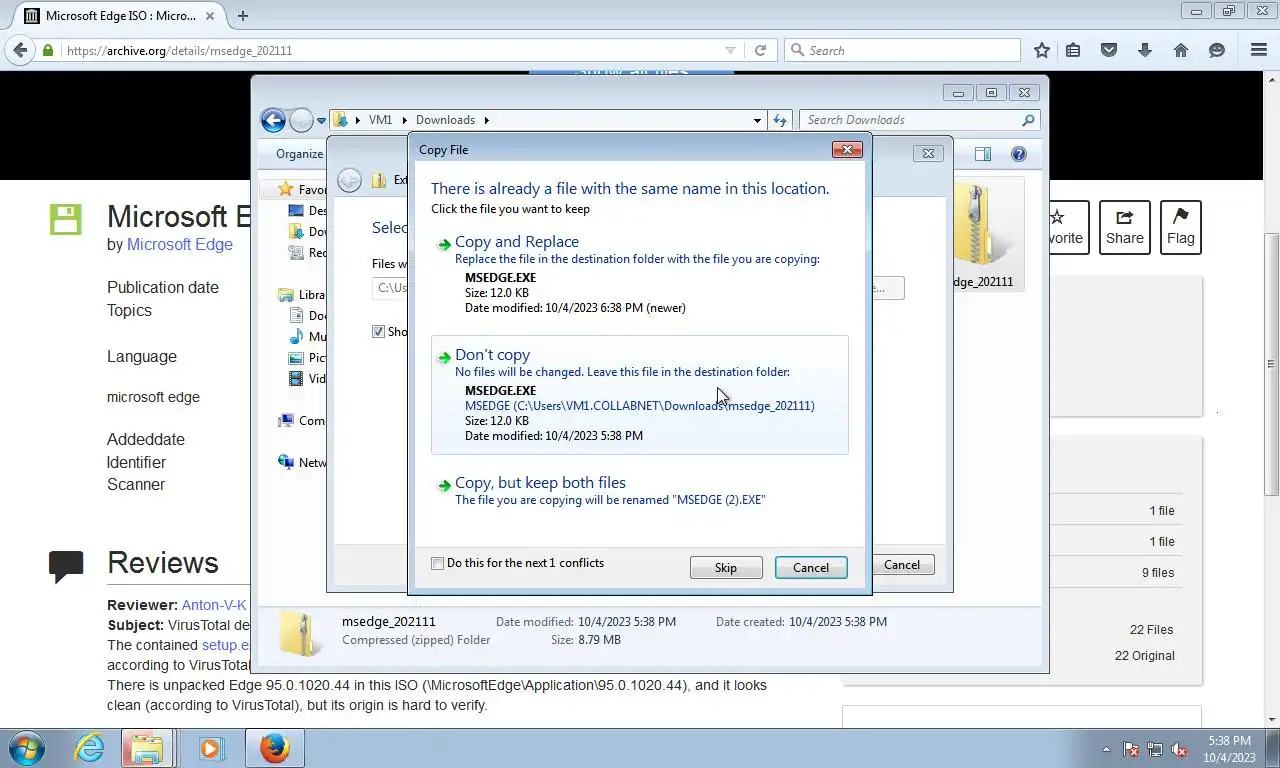Open Firefox downloads arrow icon
The image size is (1280, 768).
(1145, 50)
